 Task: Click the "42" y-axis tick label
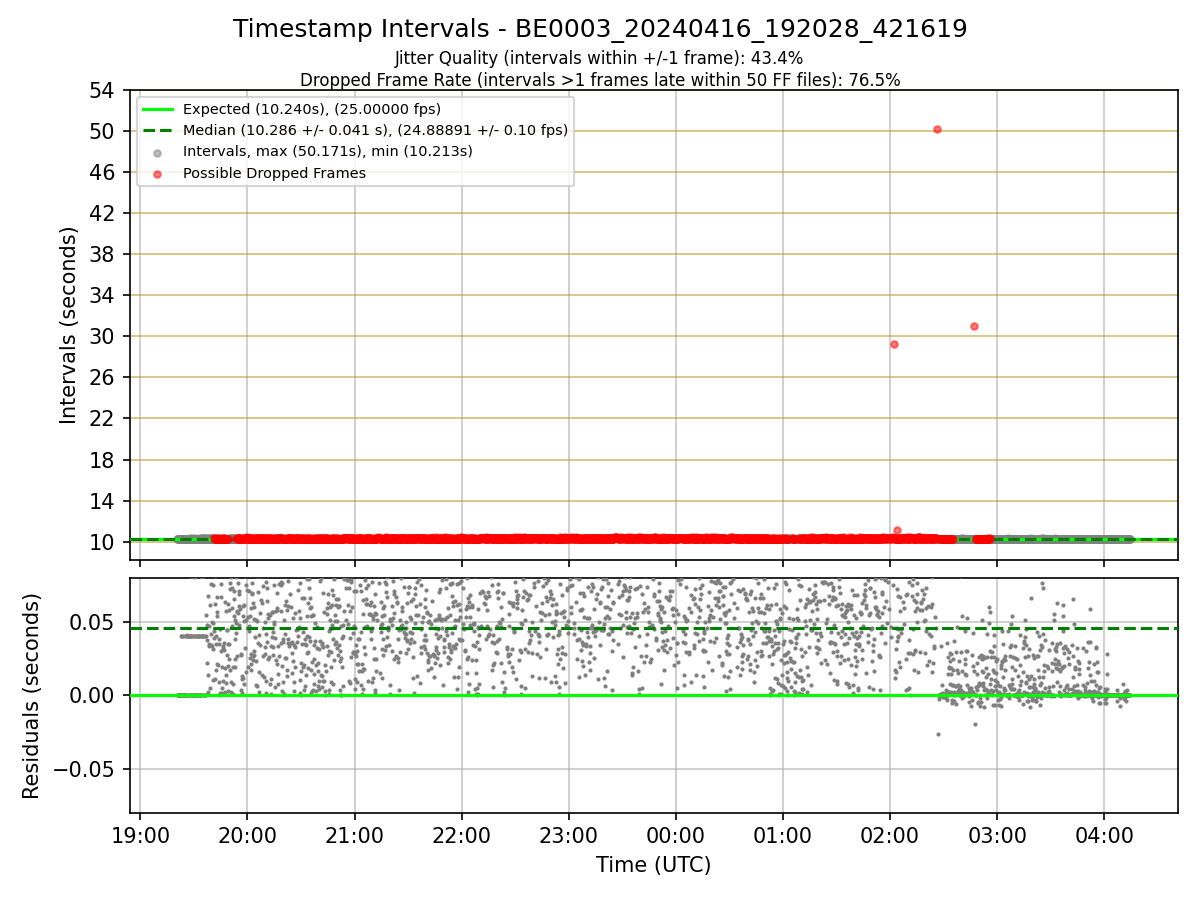(x=103, y=213)
